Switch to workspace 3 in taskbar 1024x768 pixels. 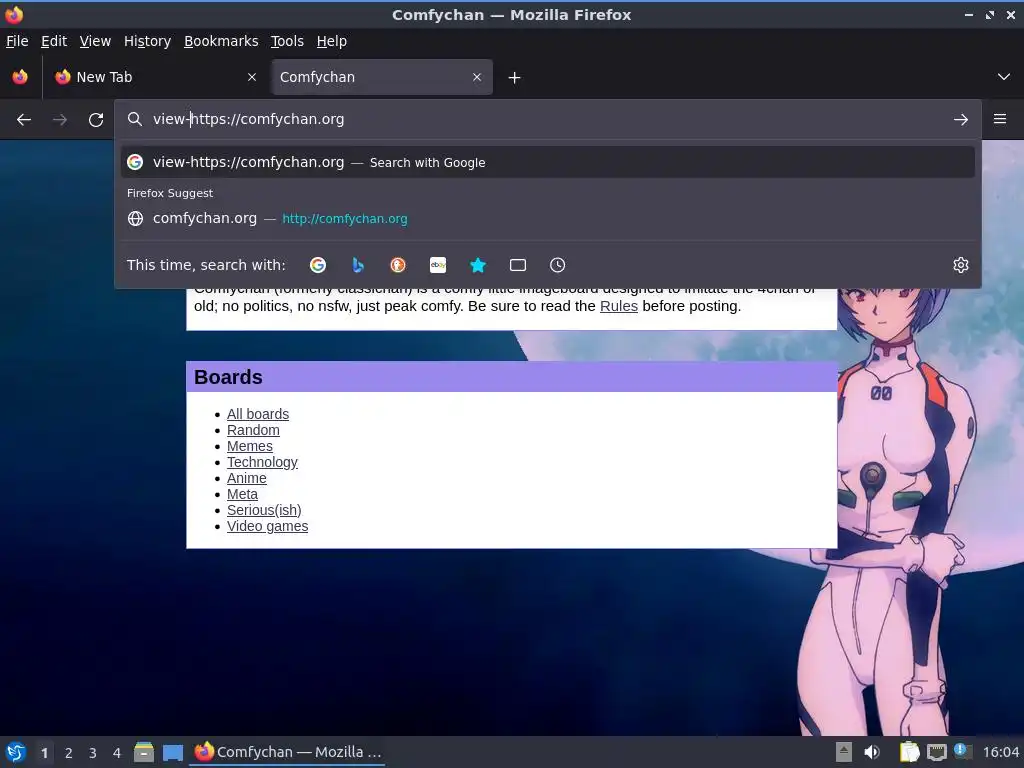pyautogui.click(x=93, y=753)
